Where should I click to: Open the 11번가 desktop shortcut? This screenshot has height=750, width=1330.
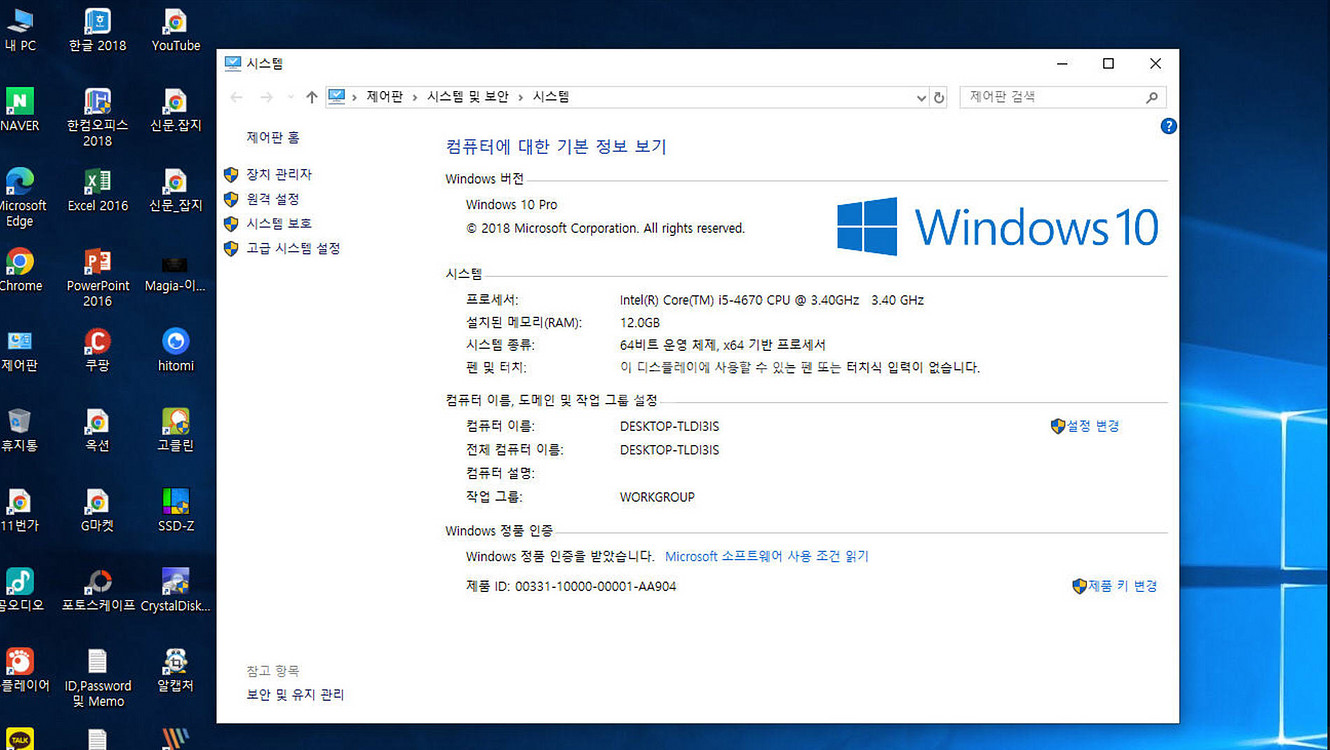pos(20,509)
